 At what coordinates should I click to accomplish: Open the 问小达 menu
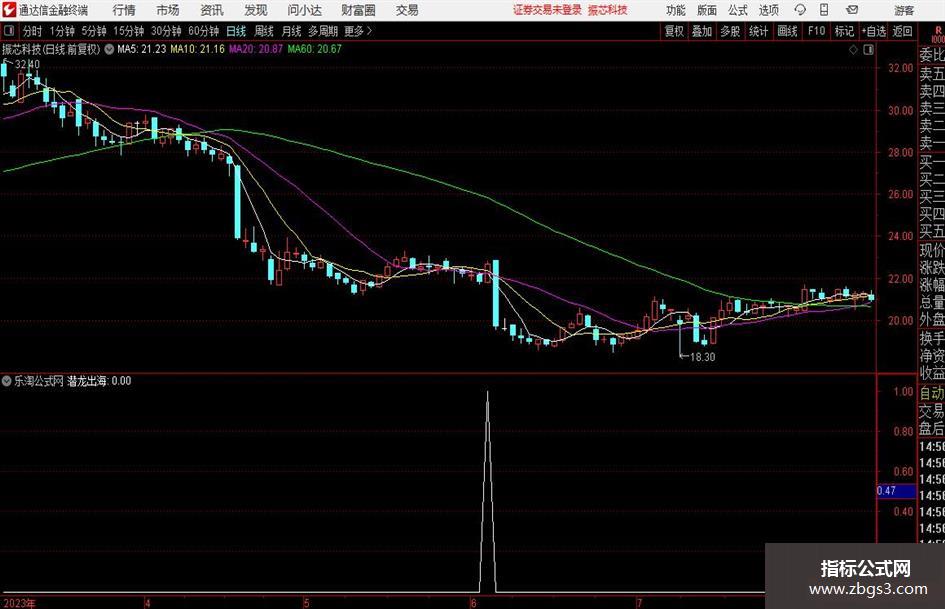coord(304,10)
